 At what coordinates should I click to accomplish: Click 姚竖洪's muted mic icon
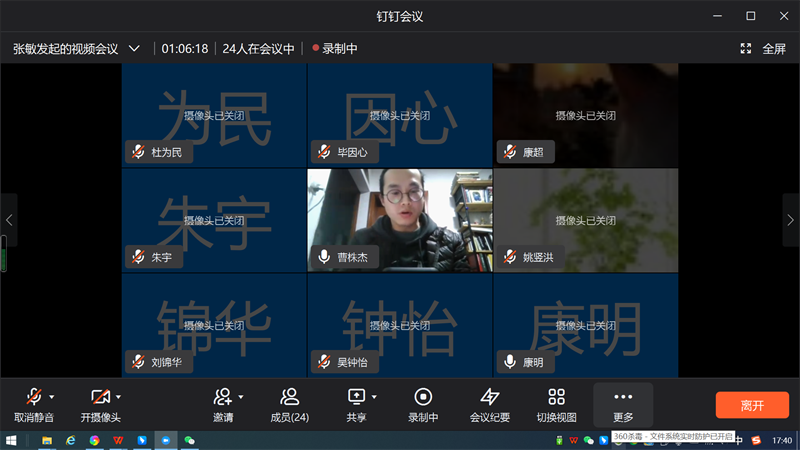[x=510, y=257]
